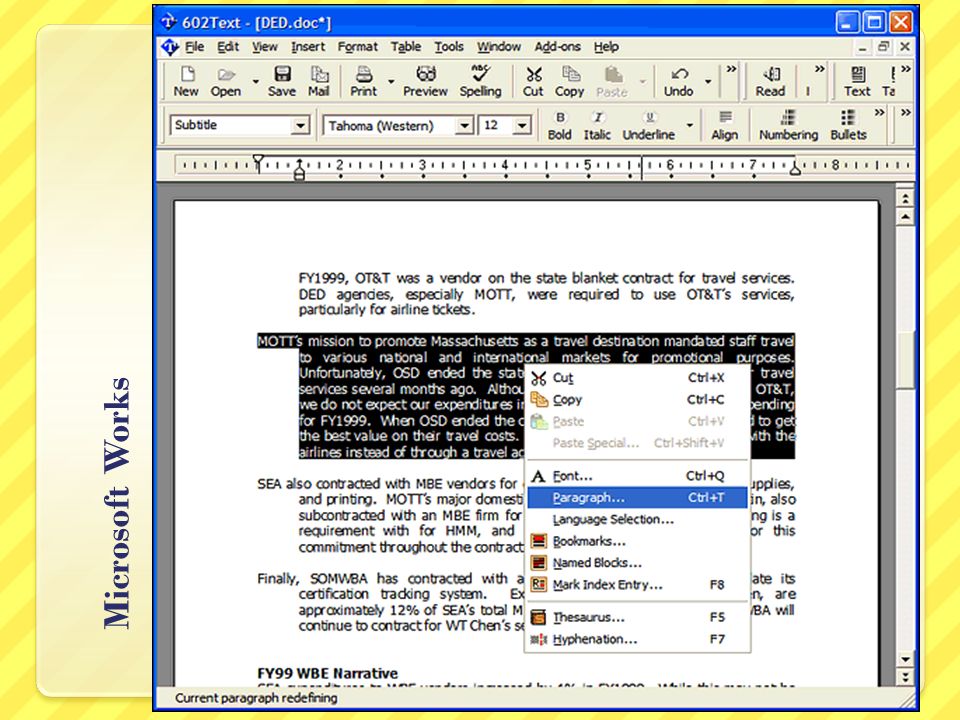Click the Paste toolbar icon
960x720 pixels.
click(612, 81)
